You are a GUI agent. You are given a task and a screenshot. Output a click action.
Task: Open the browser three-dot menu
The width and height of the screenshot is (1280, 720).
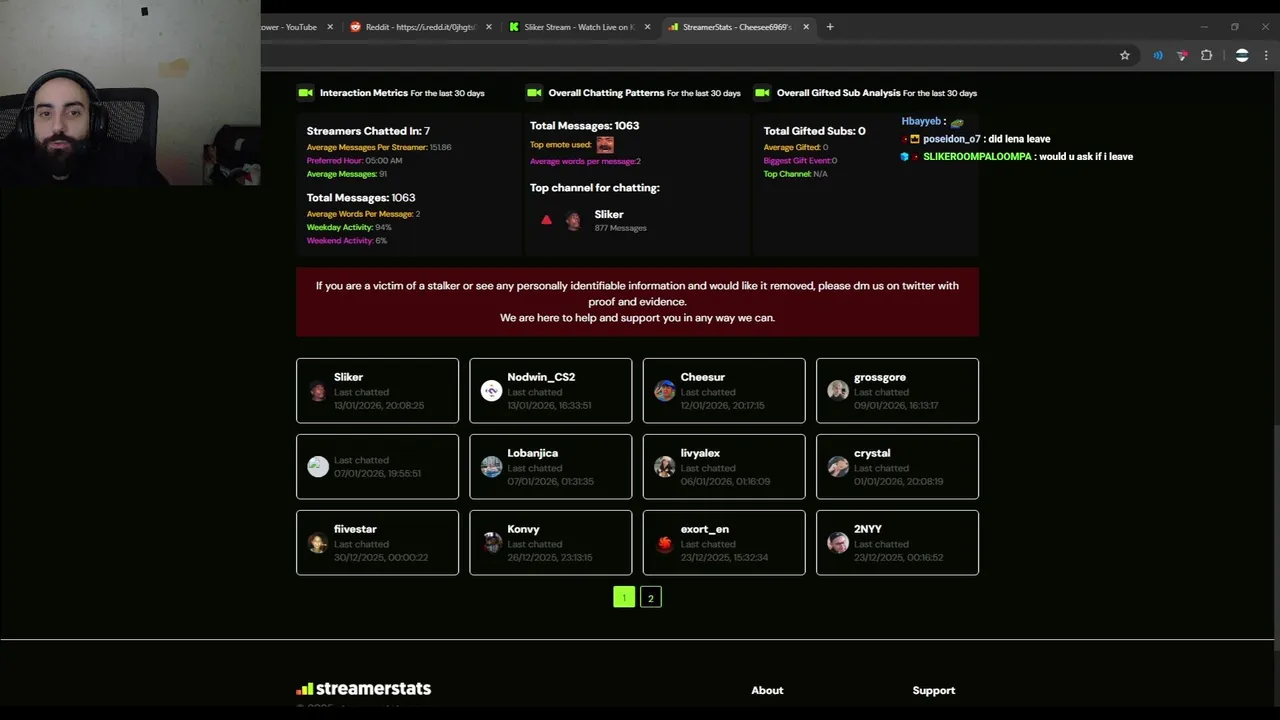[x=1266, y=56]
